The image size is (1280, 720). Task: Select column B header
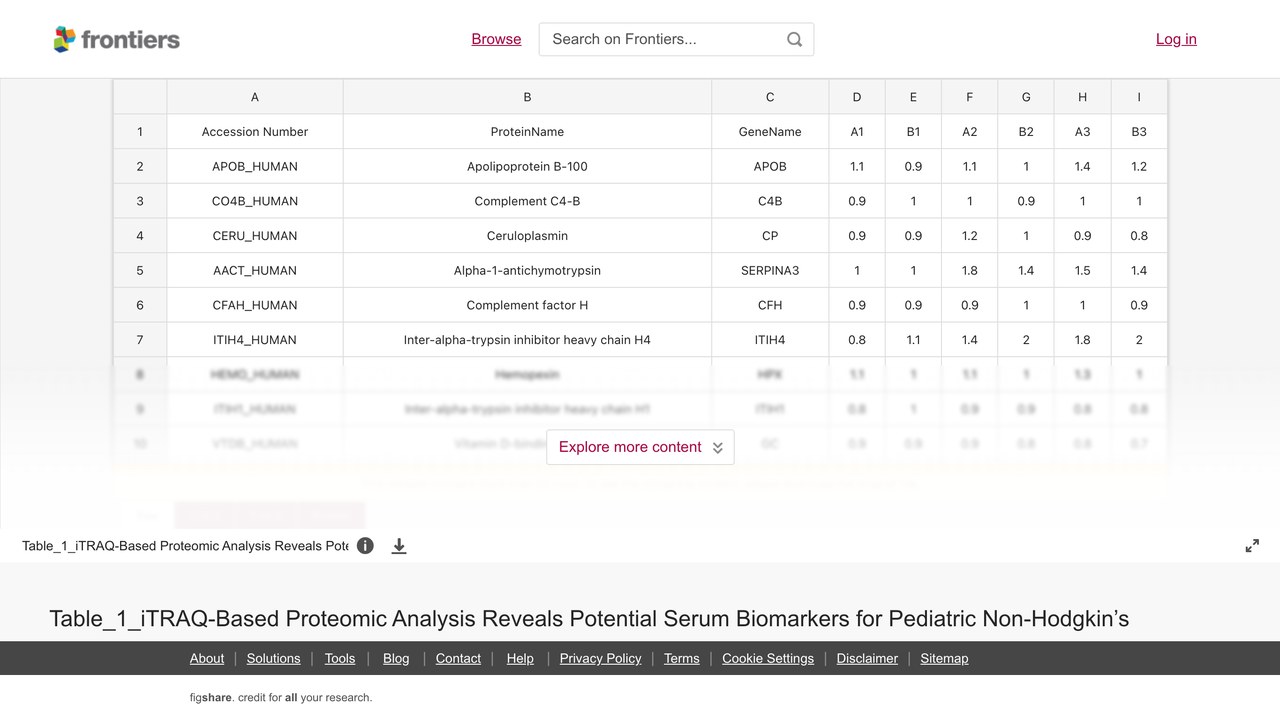(527, 97)
